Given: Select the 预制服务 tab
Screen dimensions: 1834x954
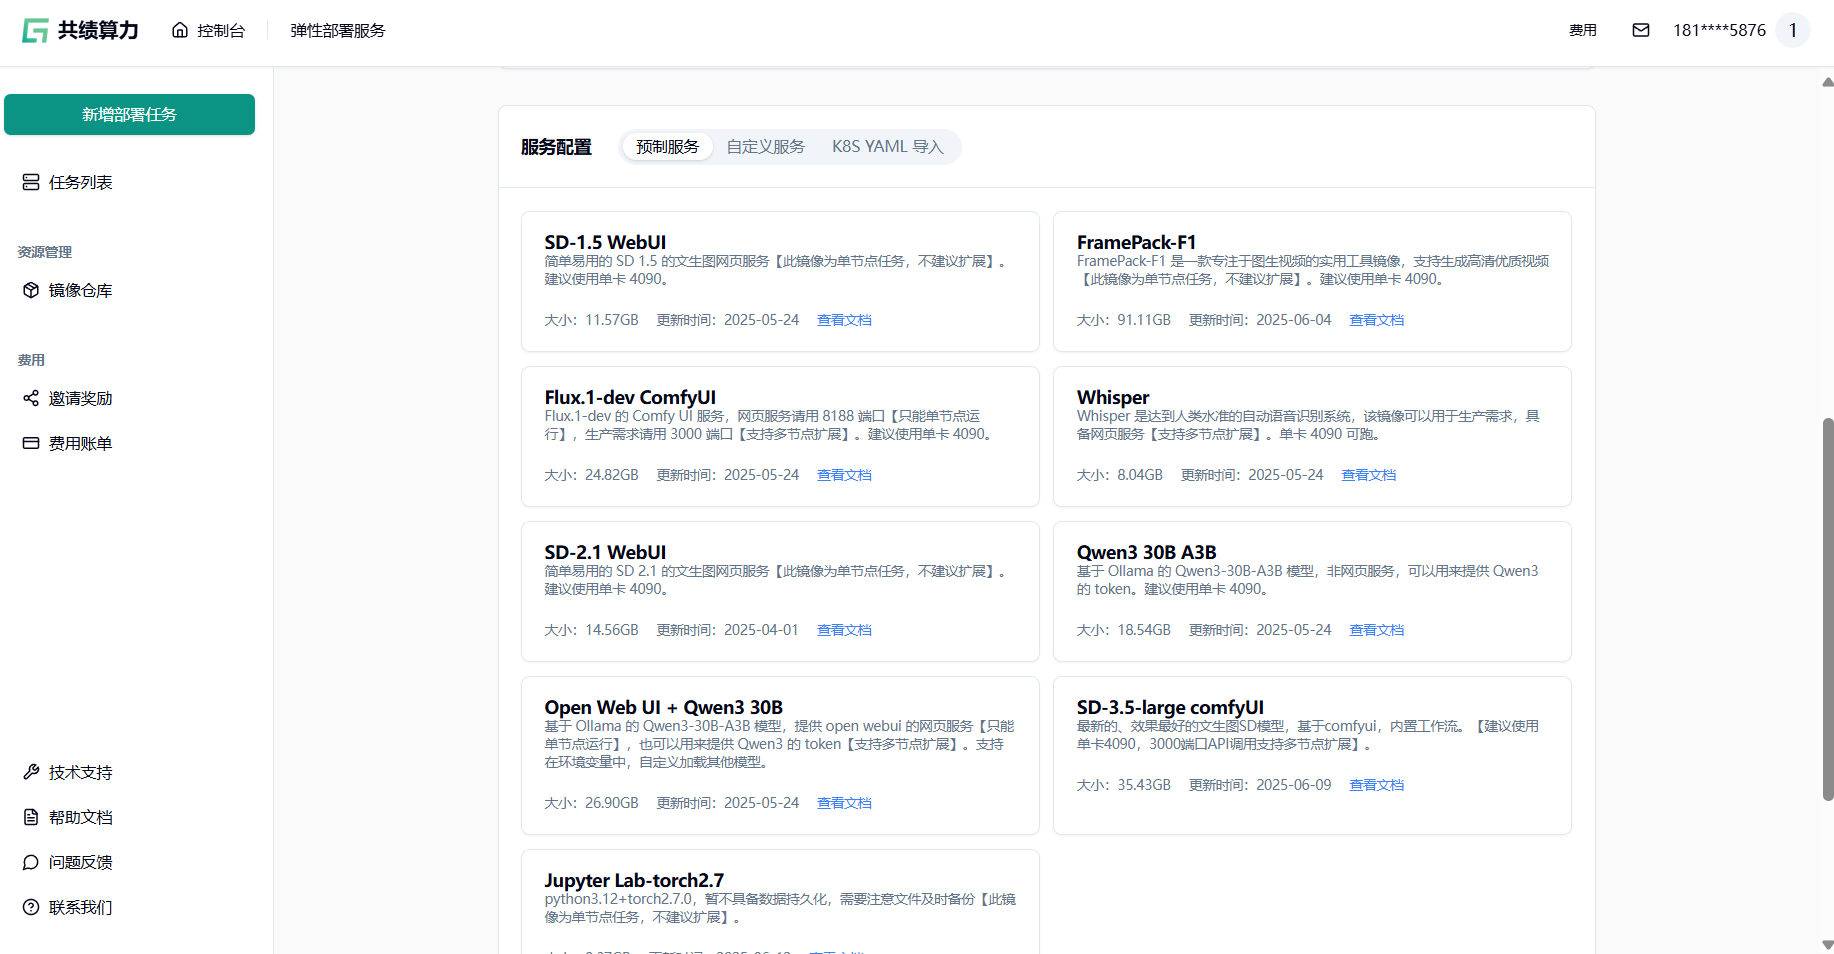Looking at the screenshot, I should pyautogui.click(x=667, y=147).
